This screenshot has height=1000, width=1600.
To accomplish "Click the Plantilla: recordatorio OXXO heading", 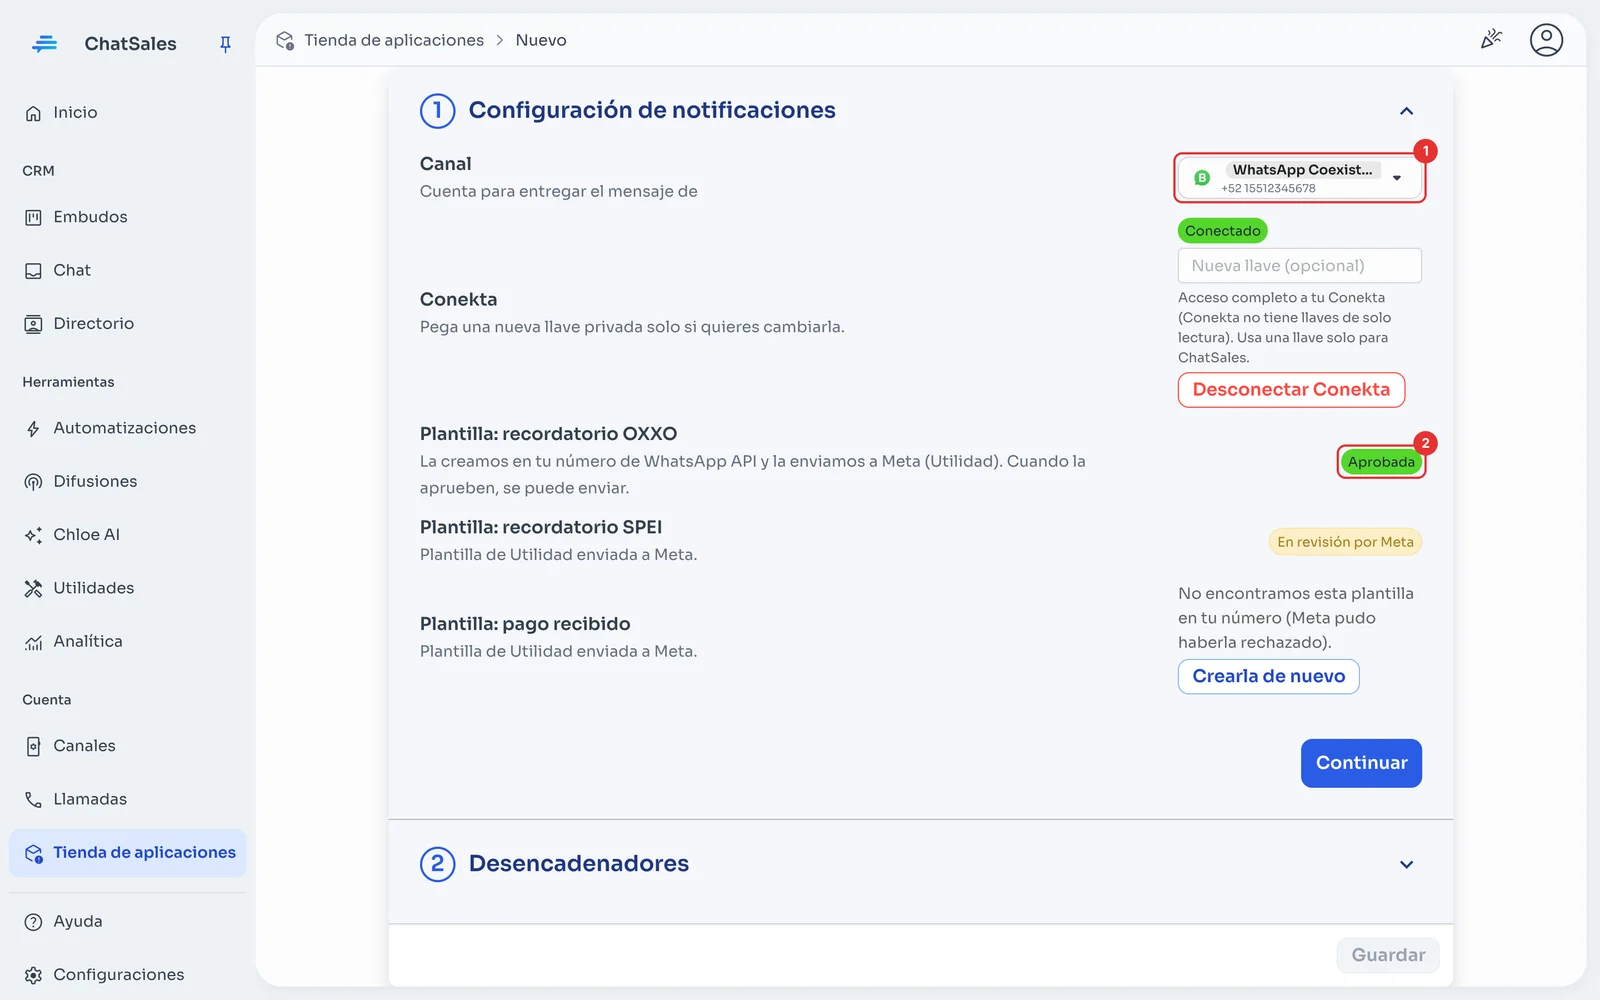I will coord(548,434).
